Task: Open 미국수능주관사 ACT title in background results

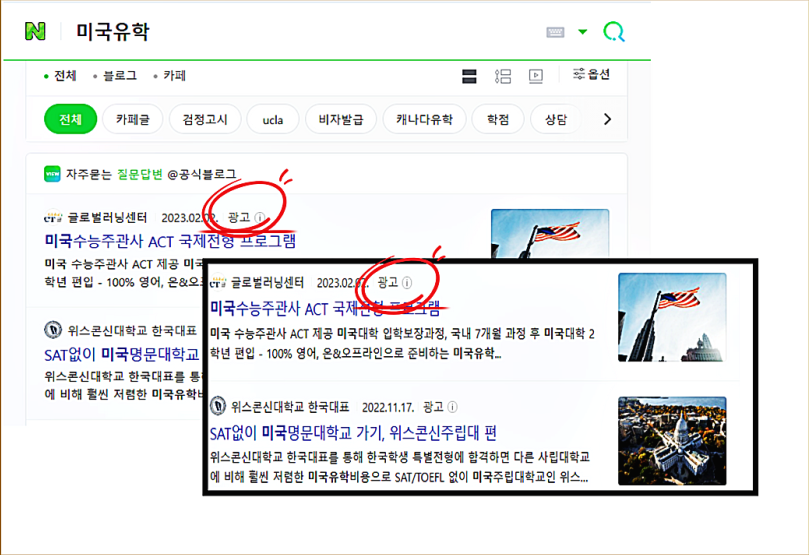Action: (x=170, y=241)
